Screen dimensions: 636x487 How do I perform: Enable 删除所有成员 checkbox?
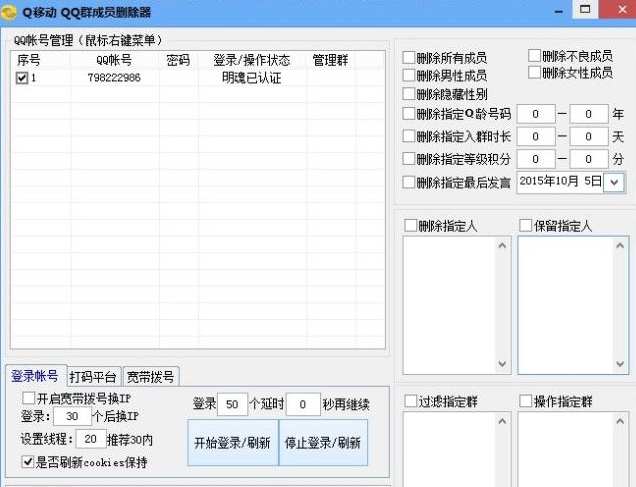click(409, 58)
